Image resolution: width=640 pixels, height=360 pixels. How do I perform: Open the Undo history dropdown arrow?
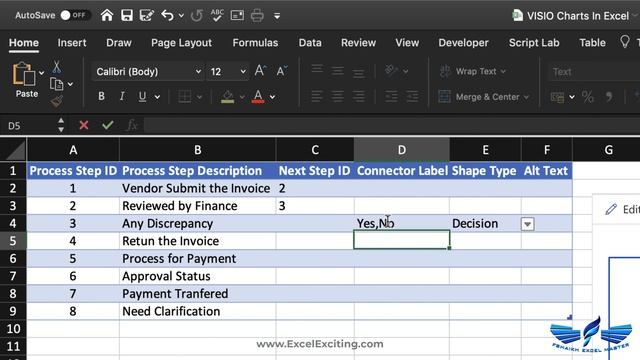181,16
